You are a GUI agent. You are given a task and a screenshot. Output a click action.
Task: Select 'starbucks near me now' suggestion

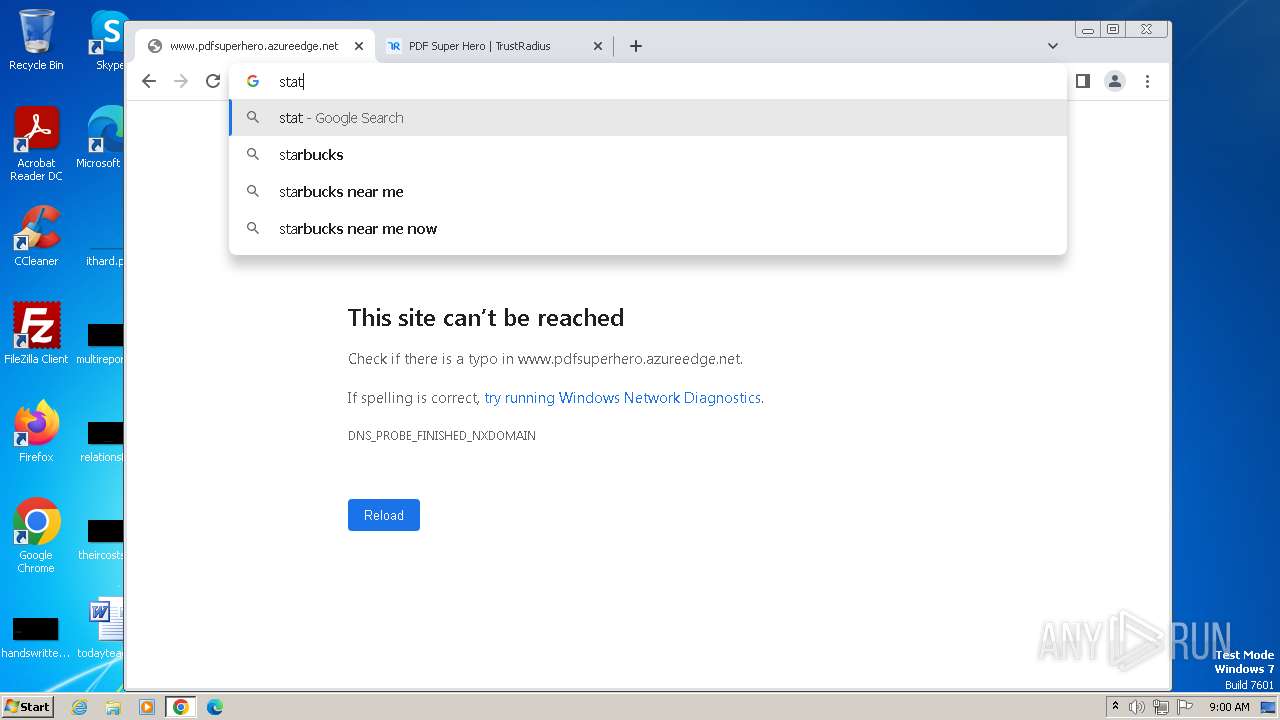[648, 228]
